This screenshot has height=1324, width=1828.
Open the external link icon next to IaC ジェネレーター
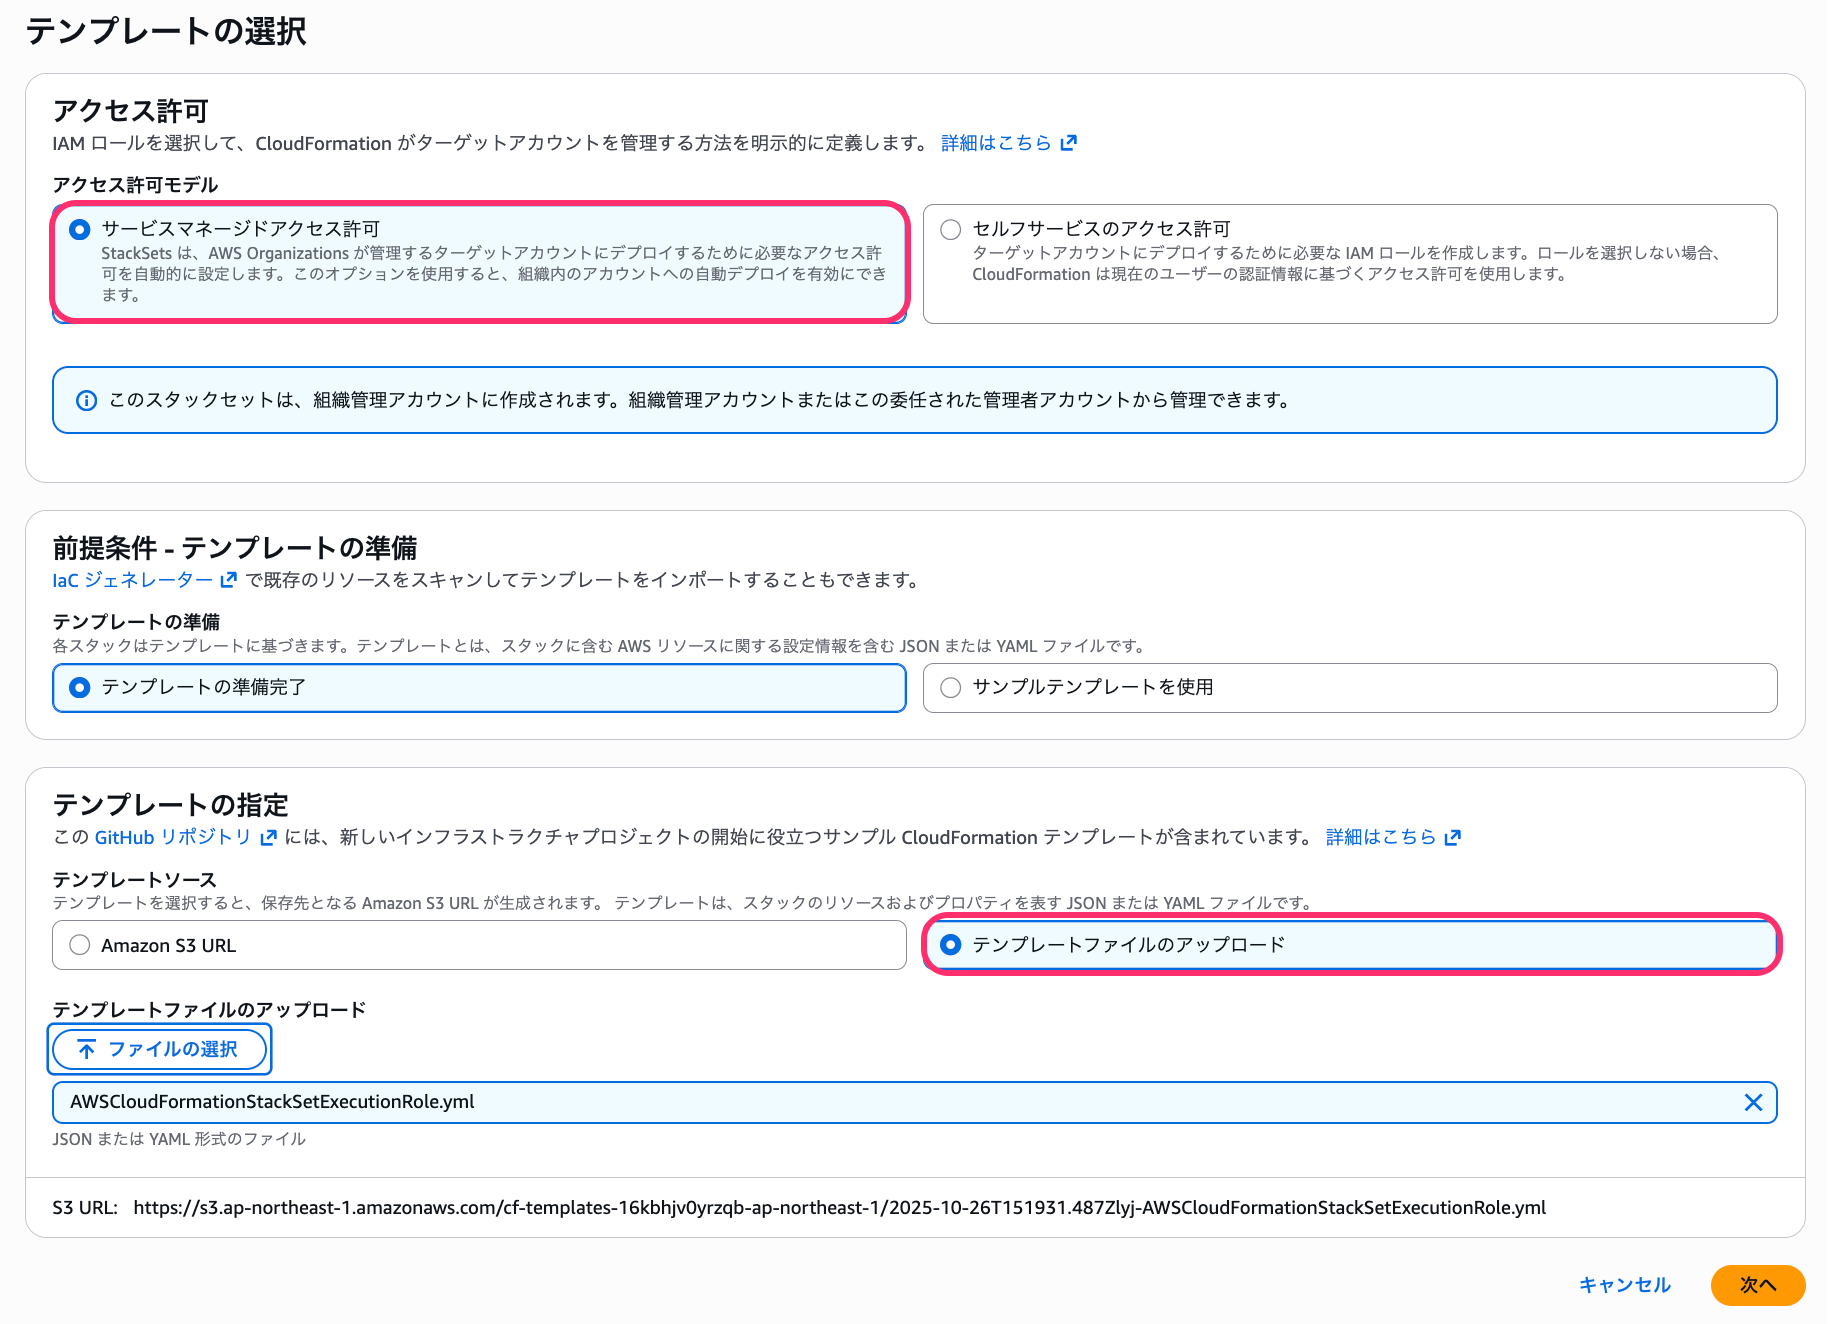(229, 578)
